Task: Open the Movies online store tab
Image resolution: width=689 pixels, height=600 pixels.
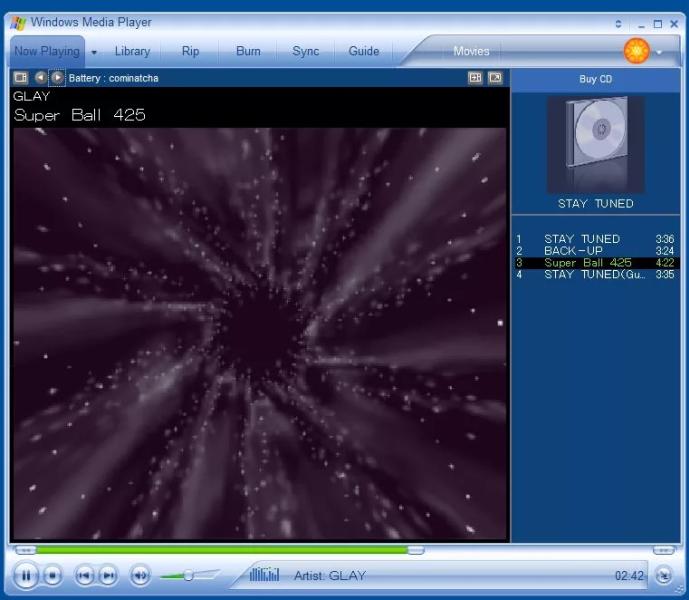Action: [471, 51]
